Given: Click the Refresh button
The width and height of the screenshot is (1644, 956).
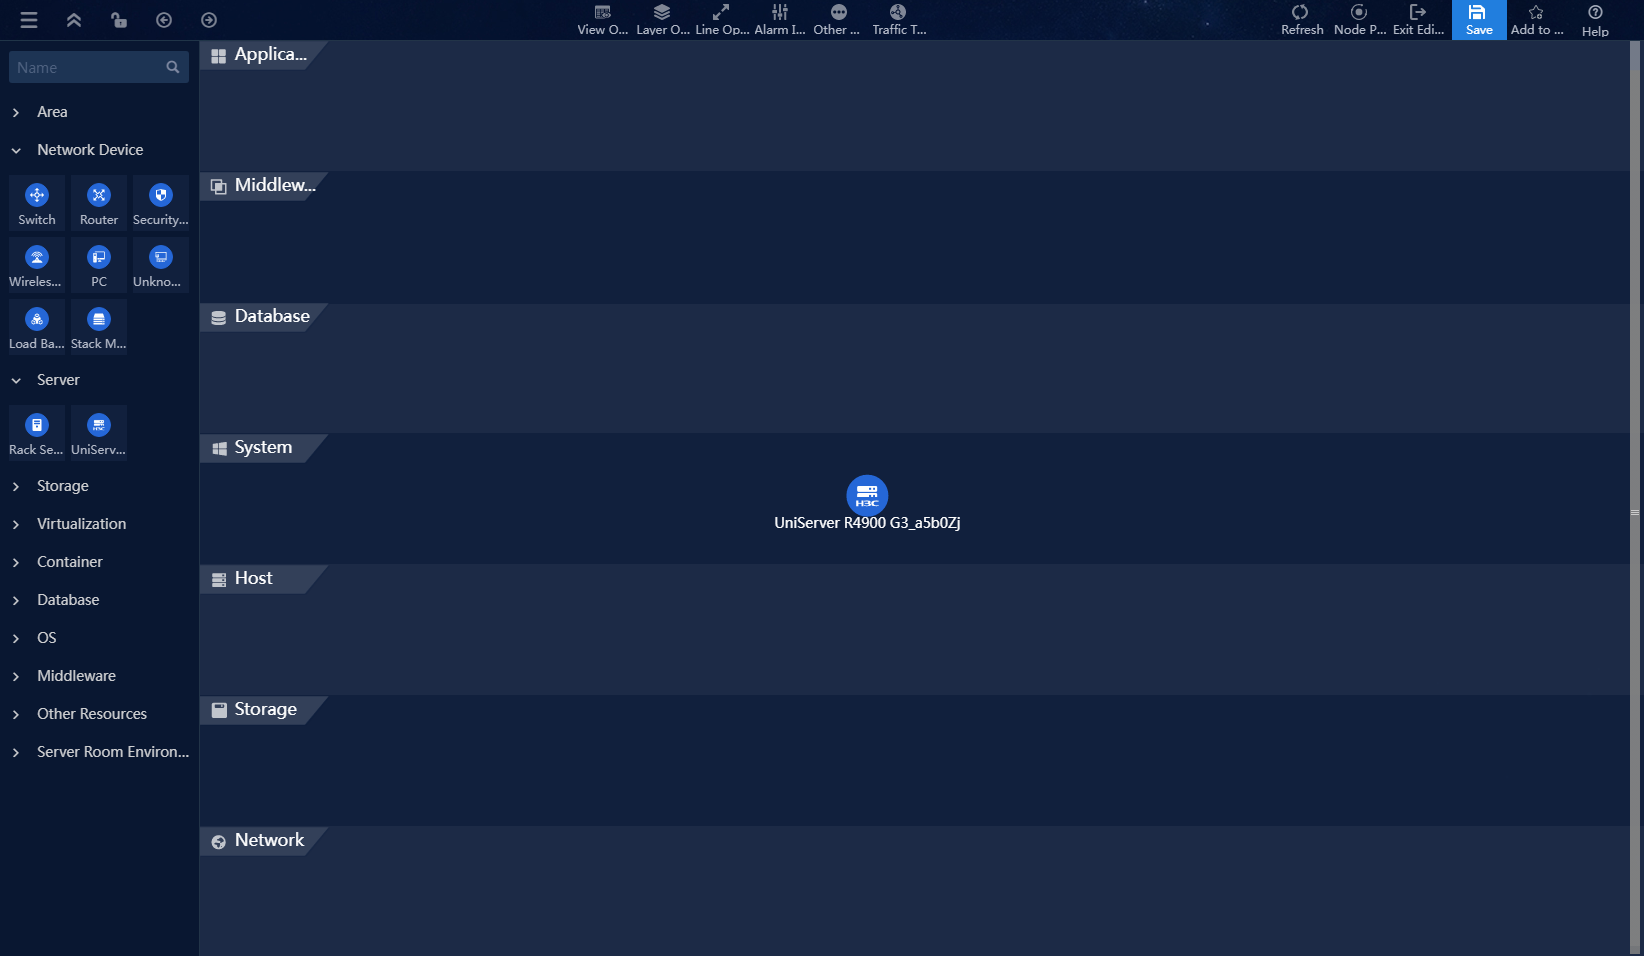Looking at the screenshot, I should click(x=1301, y=20).
